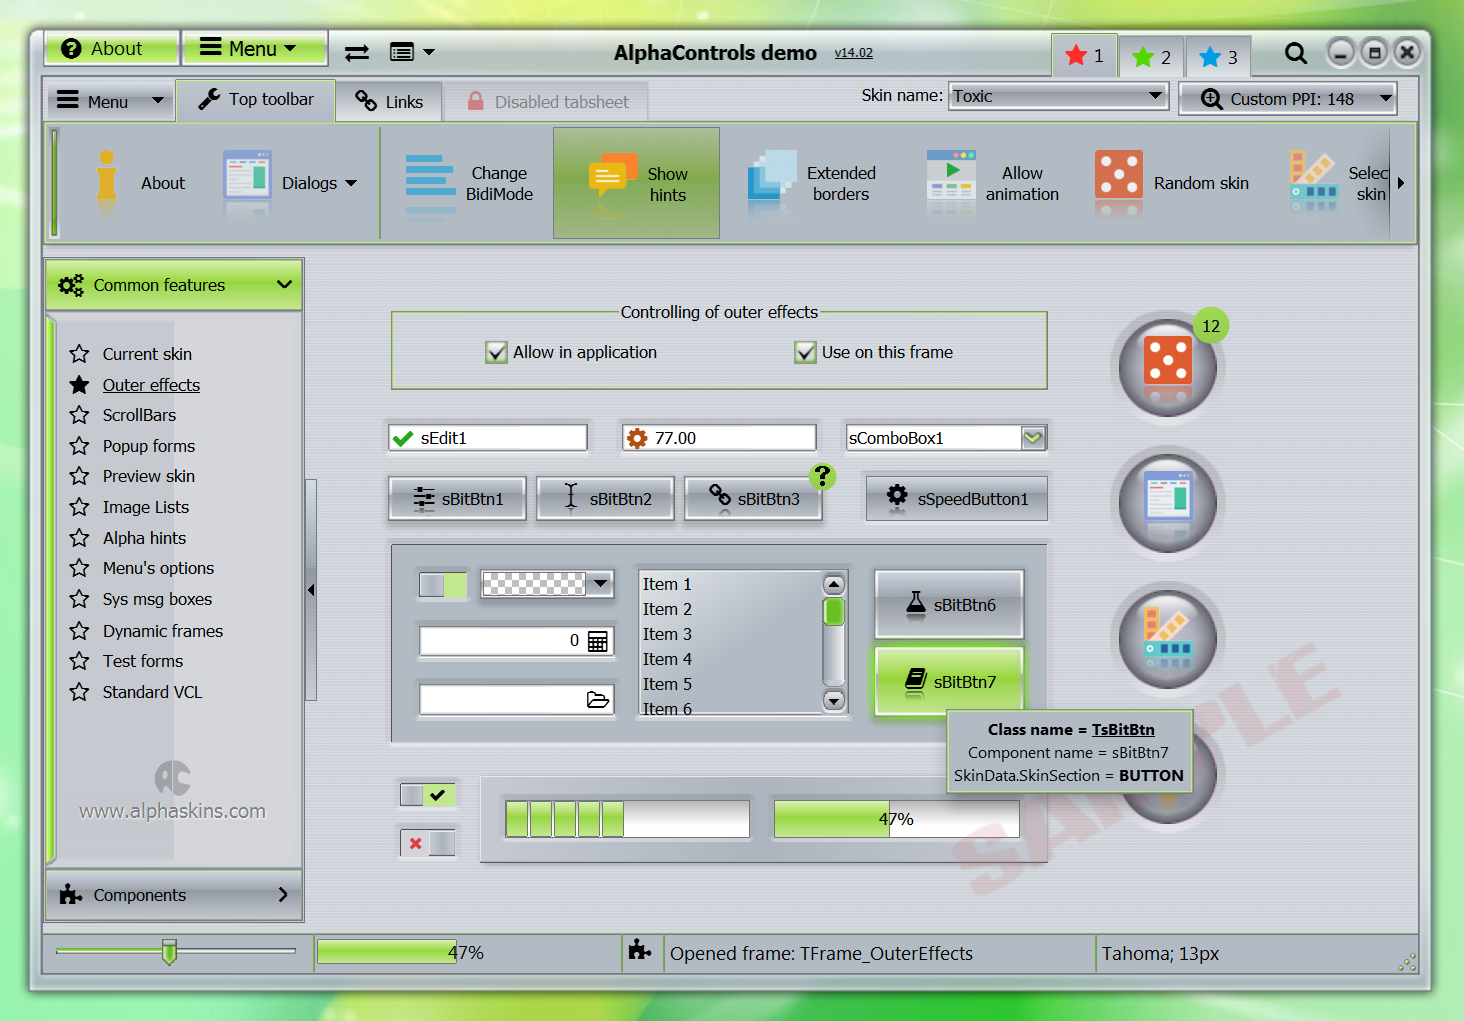Open the Custom PPI: 148 dropdown
Viewport: 1464px width, 1021px height.
(x=1385, y=98)
